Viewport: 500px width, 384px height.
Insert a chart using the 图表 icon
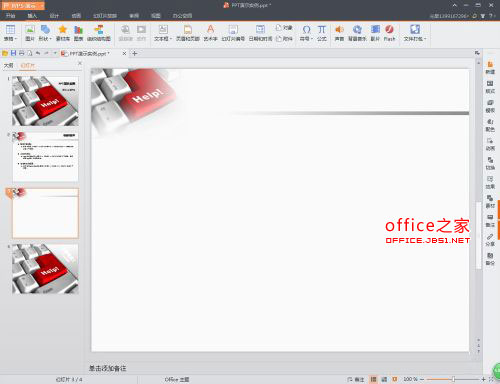click(78, 33)
